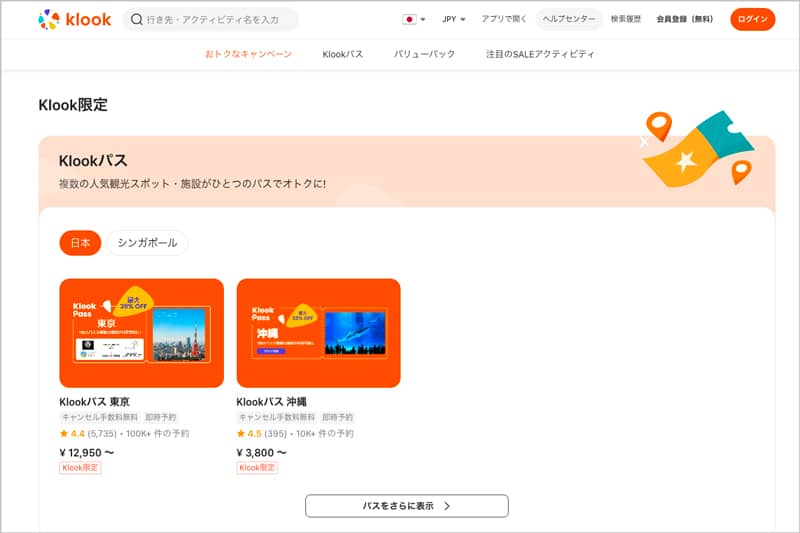Click chevron arrow in パスをさらに表示

[447, 506]
